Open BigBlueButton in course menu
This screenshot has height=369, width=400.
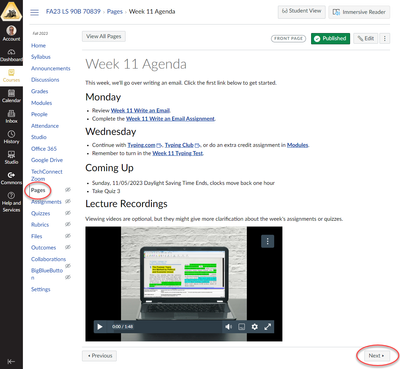(x=47, y=274)
